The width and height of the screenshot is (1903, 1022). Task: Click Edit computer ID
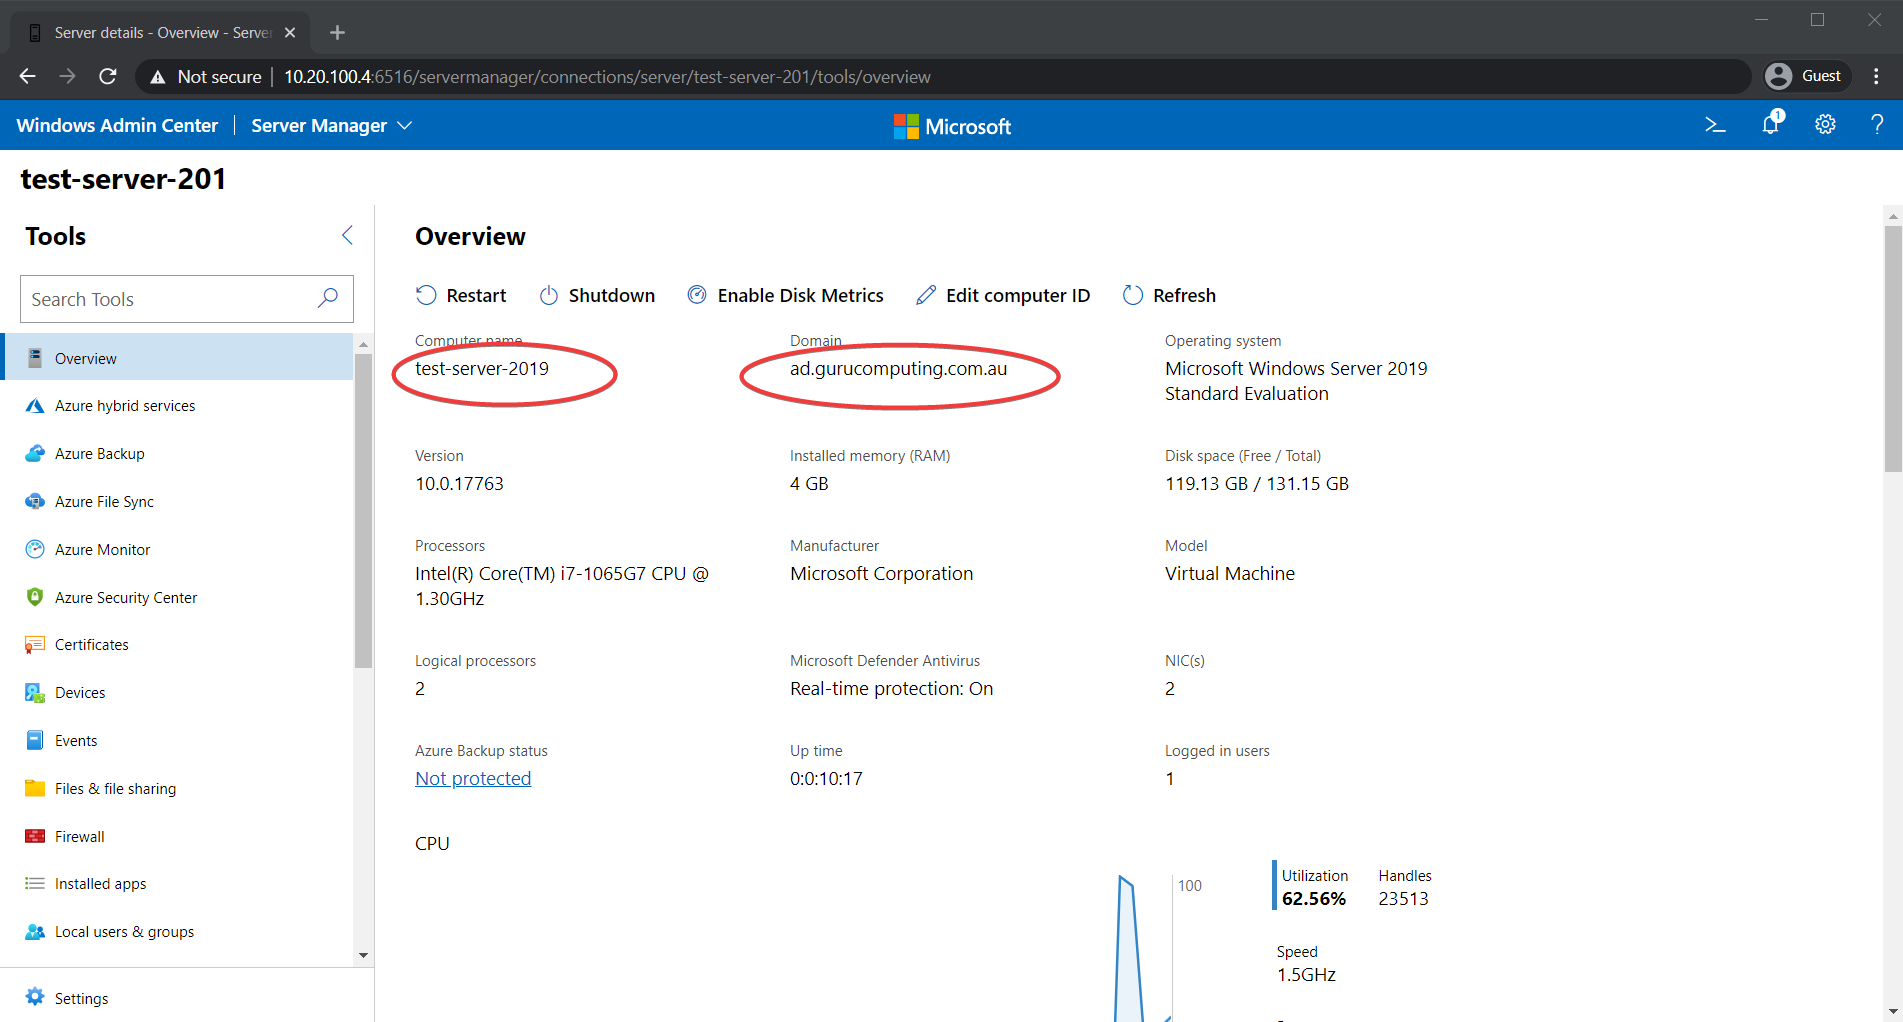tap(1003, 295)
